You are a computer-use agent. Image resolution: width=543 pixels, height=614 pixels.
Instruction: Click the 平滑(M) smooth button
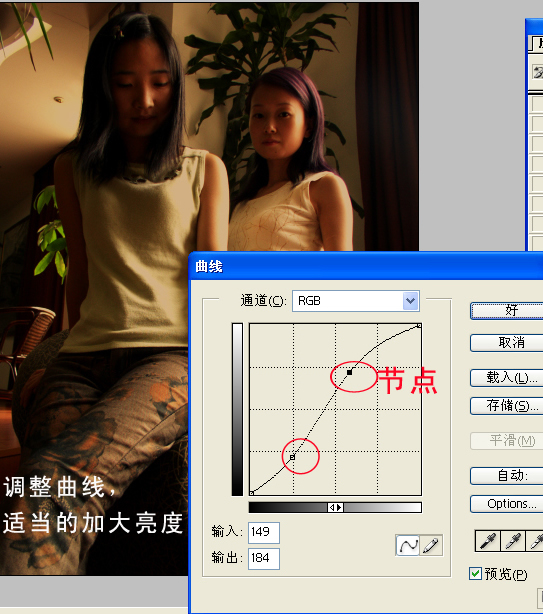(507, 441)
